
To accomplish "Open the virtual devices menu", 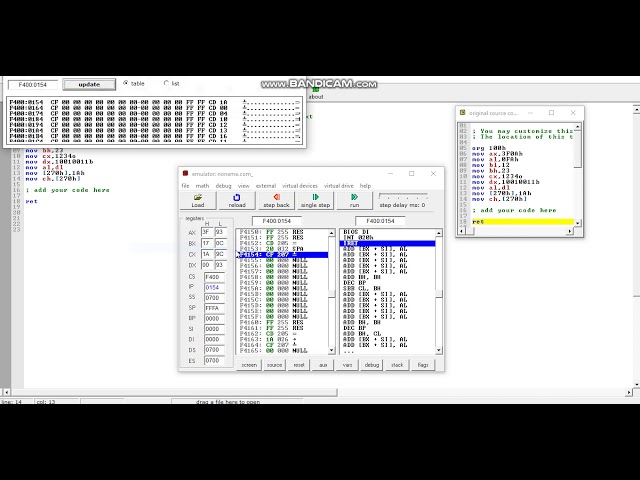I will [300, 186].
